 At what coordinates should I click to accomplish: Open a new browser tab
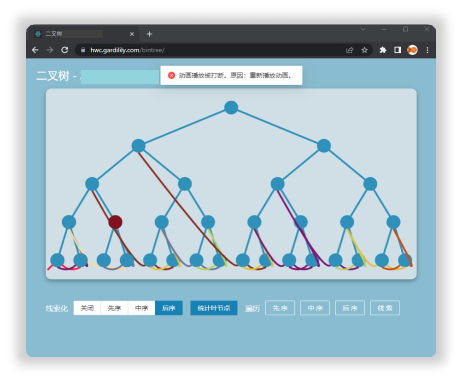coord(149,34)
